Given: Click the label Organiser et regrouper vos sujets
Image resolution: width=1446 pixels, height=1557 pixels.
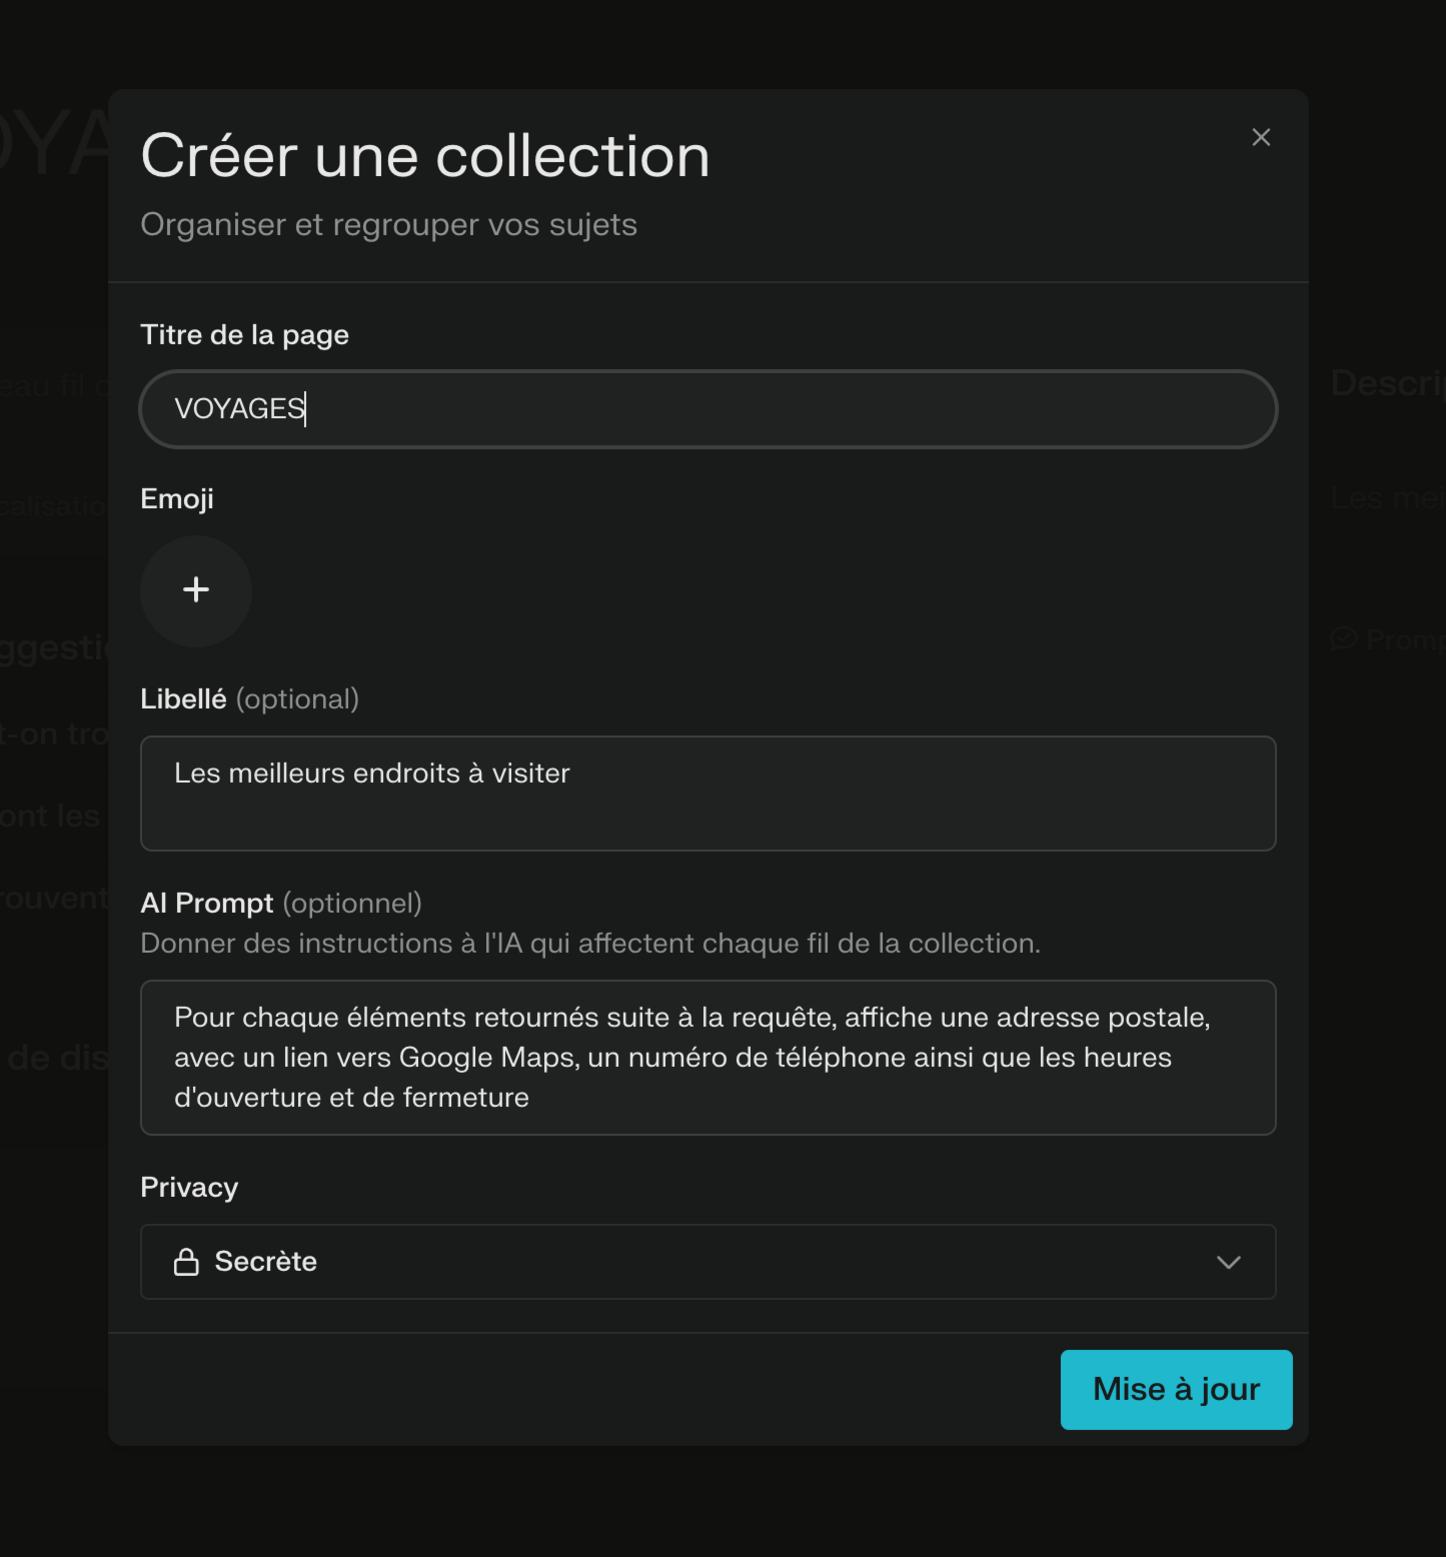Looking at the screenshot, I should [x=388, y=224].
